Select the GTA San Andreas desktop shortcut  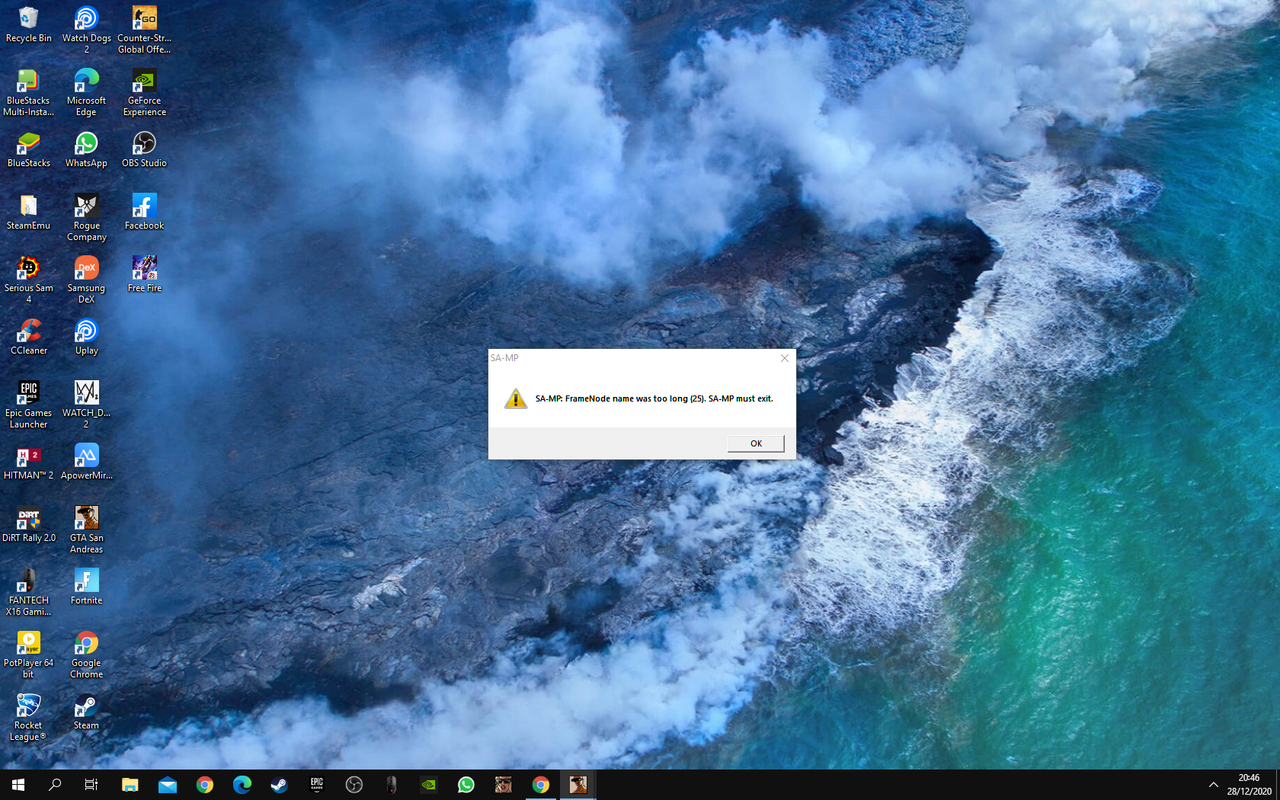tap(86, 530)
